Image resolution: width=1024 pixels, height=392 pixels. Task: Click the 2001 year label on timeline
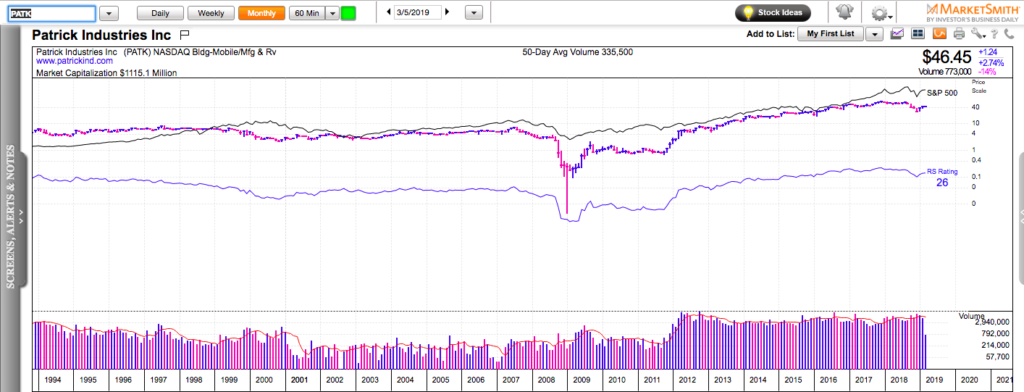pos(301,380)
